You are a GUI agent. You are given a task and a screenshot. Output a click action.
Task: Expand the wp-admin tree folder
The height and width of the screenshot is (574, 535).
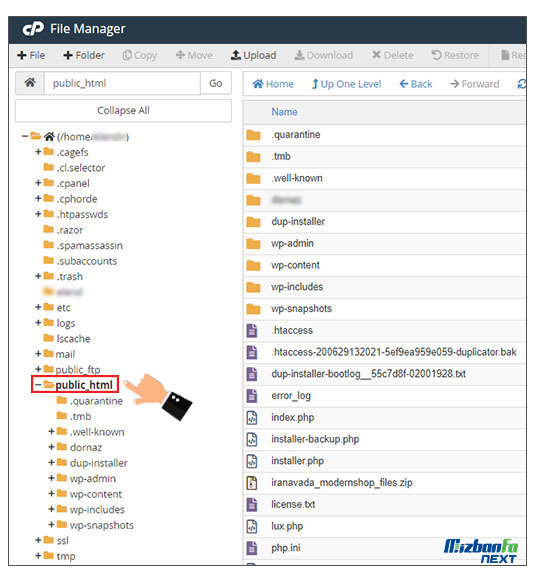point(51,478)
